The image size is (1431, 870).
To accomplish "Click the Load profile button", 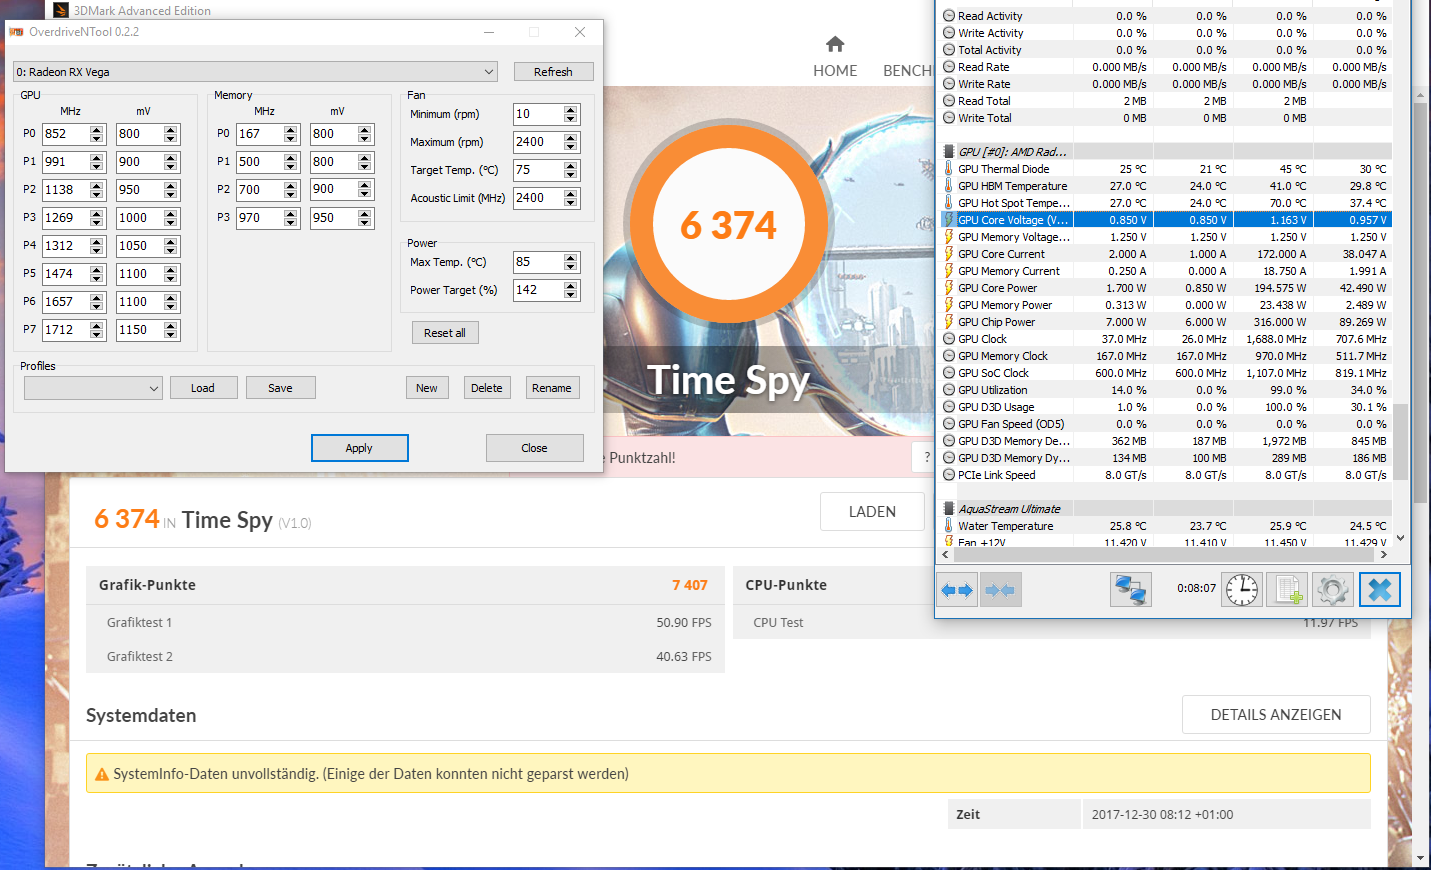I will [x=203, y=388].
